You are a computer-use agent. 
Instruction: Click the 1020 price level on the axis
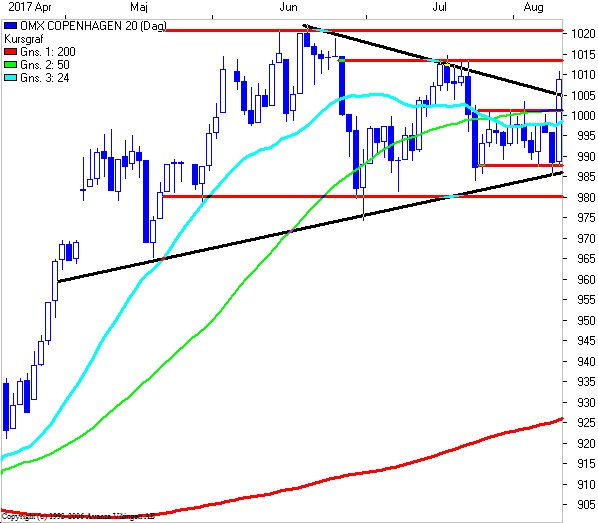583,34
